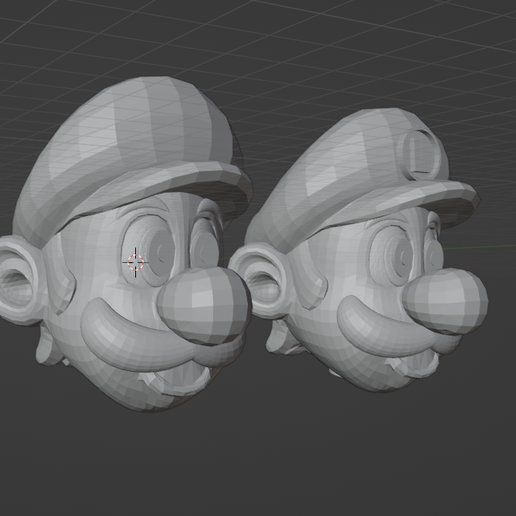Select the left head model without cap emblem

127,243
